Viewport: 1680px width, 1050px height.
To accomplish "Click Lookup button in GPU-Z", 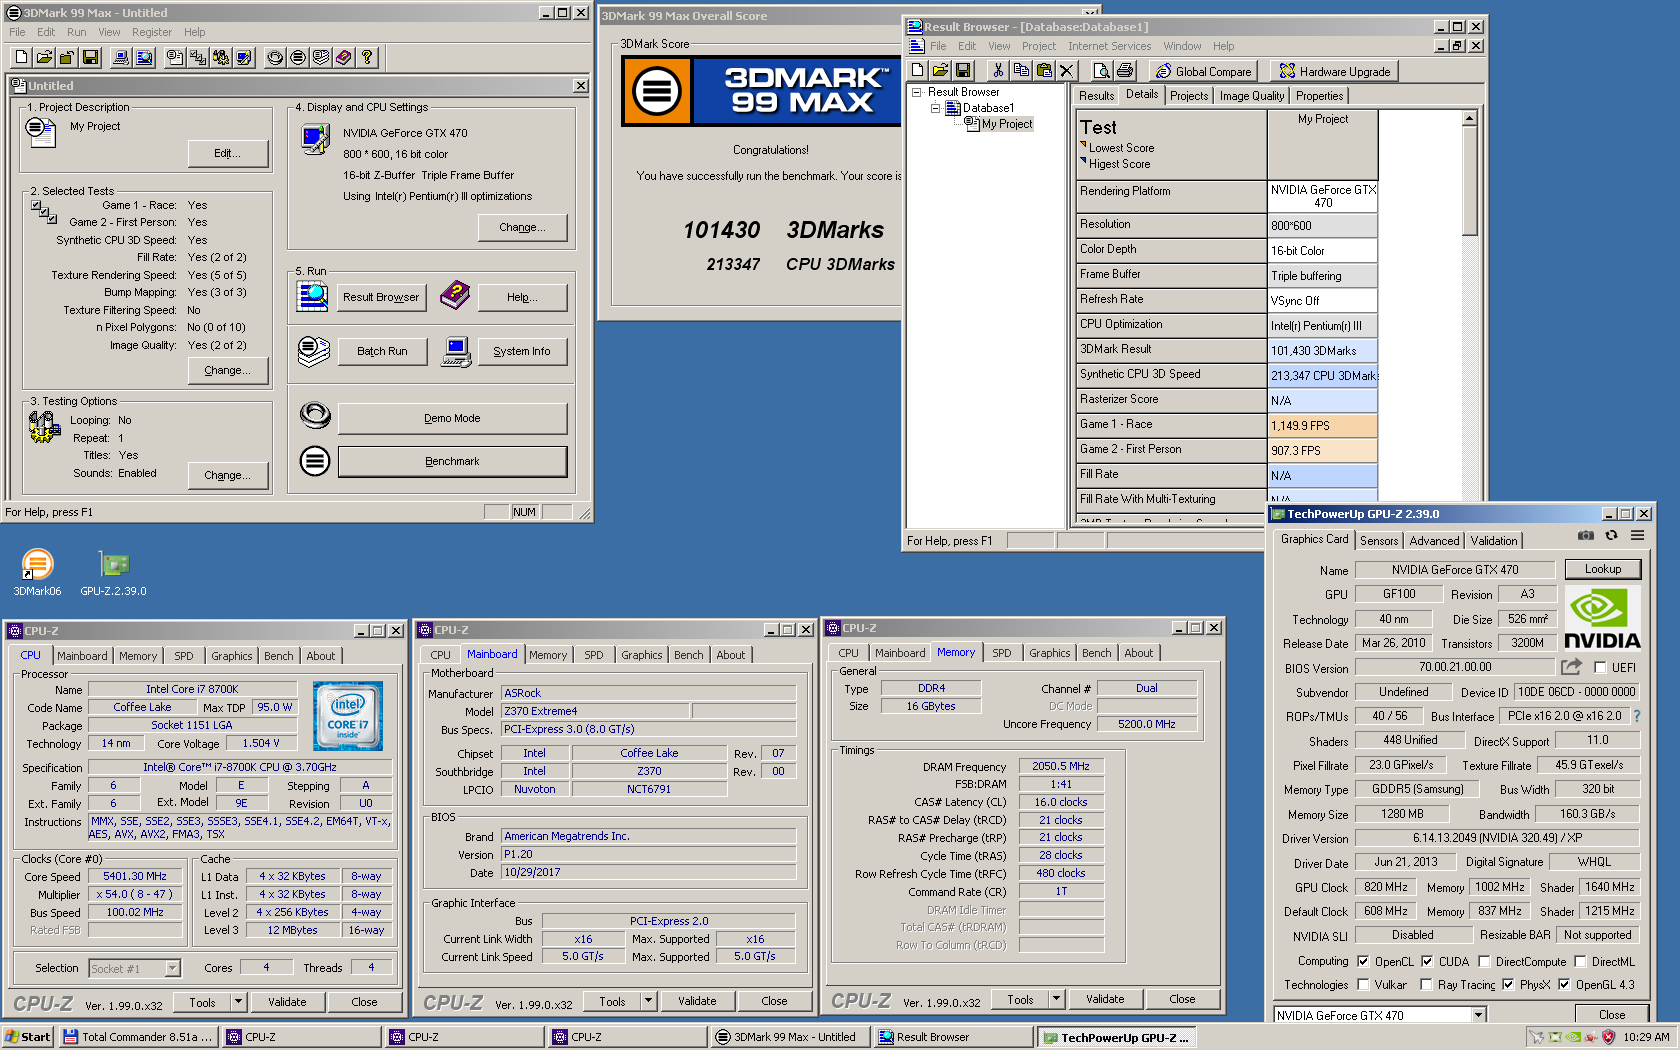I will [x=1602, y=569].
